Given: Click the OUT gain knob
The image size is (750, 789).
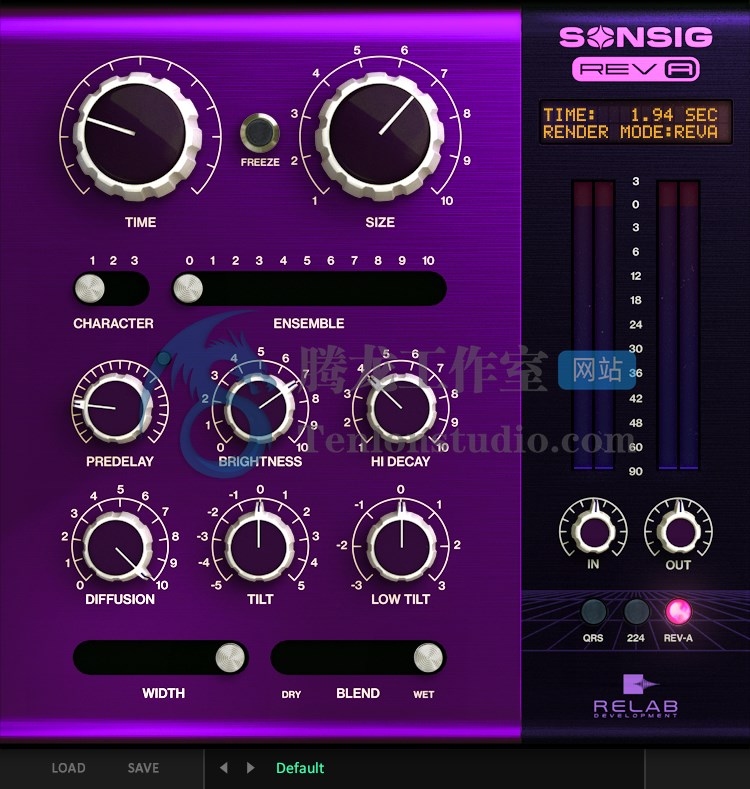Looking at the screenshot, I should click(678, 530).
